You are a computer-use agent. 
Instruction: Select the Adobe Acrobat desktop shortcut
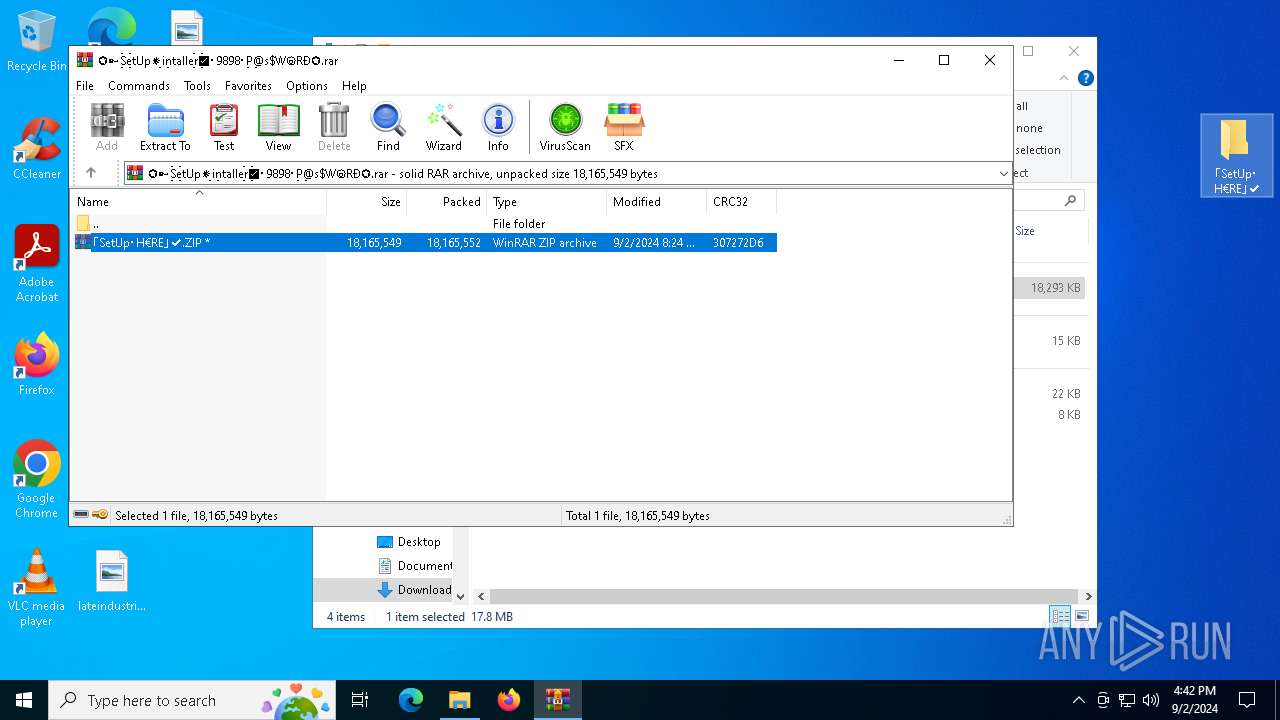tap(37, 264)
